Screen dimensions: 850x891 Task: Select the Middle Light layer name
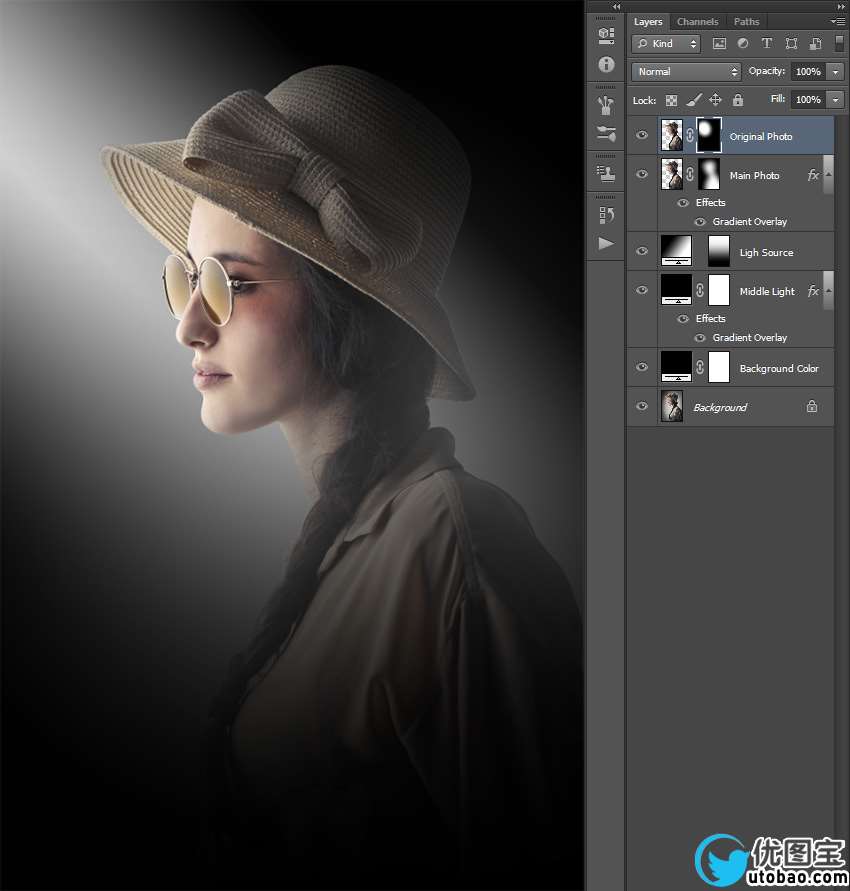click(x=767, y=292)
